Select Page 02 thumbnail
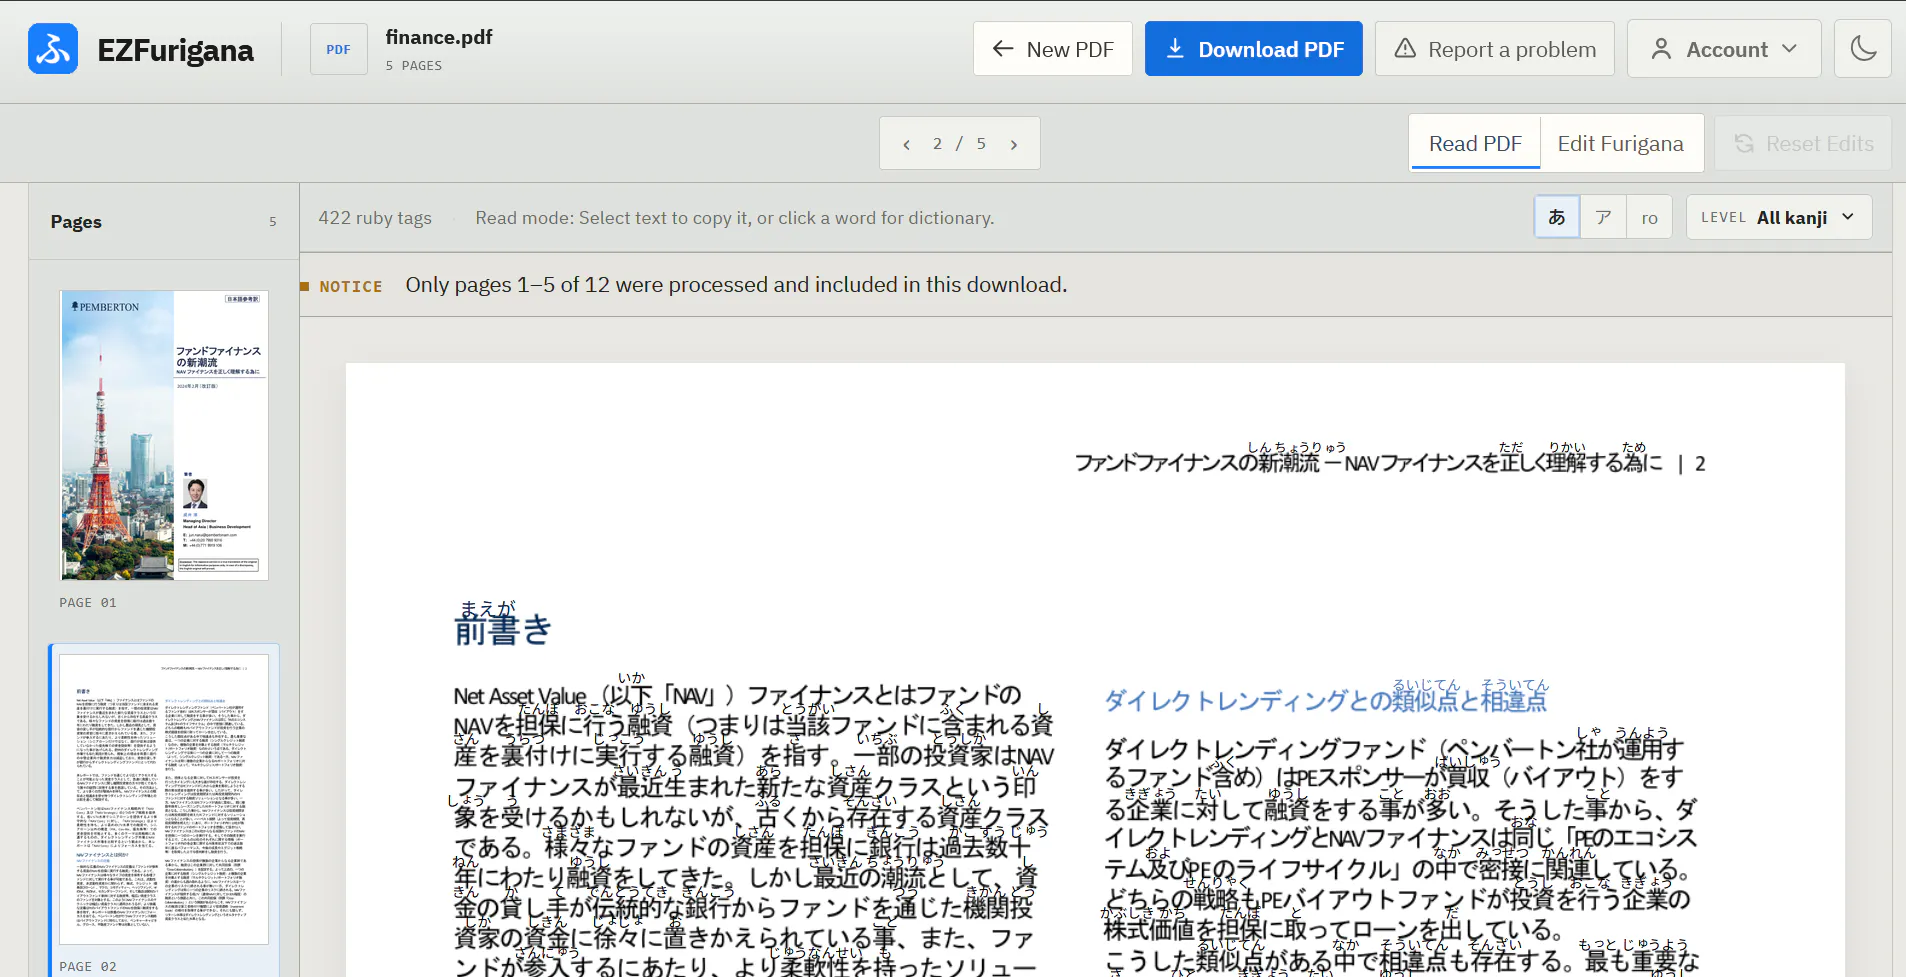1906x977 pixels. pyautogui.click(x=164, y=800)
